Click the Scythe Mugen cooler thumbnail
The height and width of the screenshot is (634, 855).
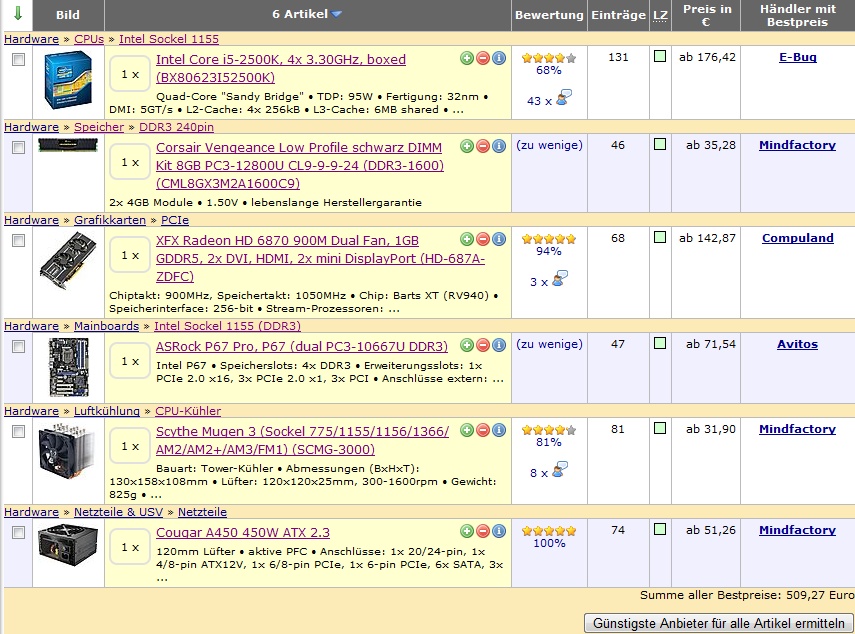tap(67, 451)
